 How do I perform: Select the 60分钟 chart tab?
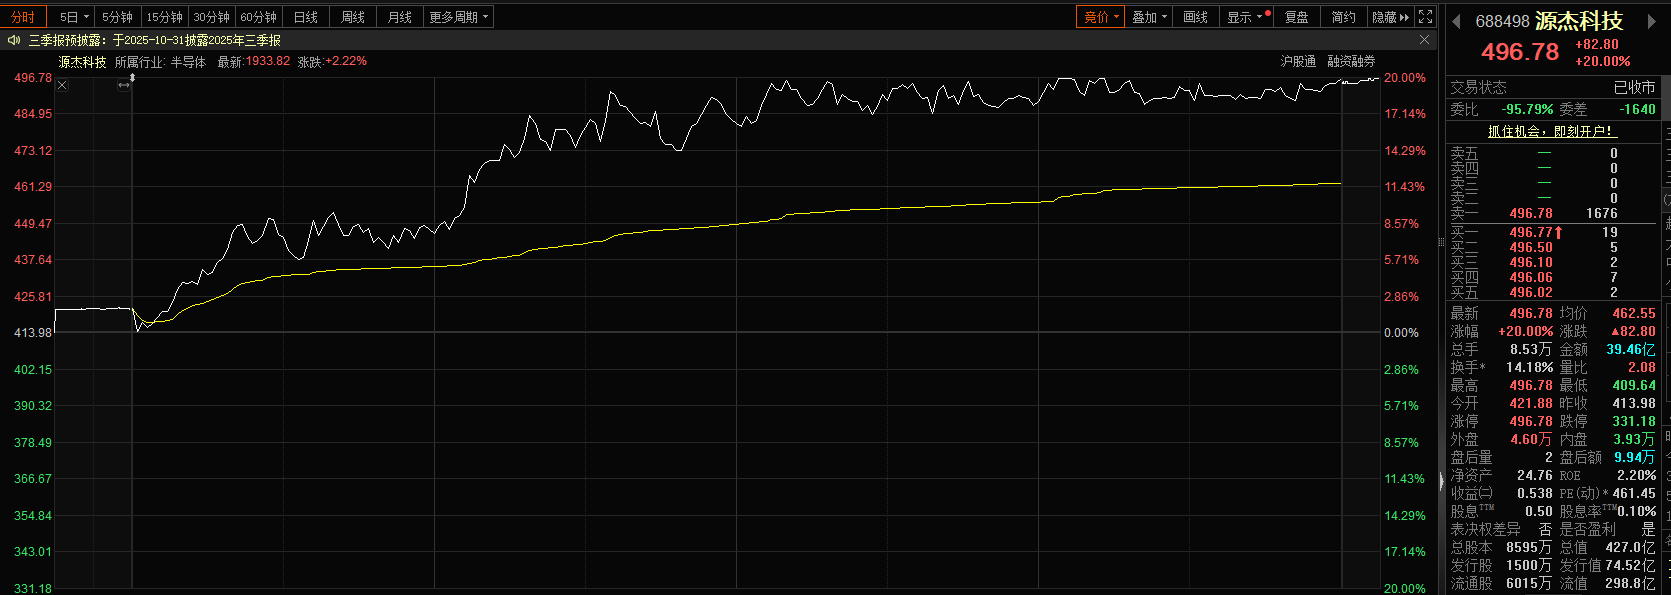(x=258, y=17)
